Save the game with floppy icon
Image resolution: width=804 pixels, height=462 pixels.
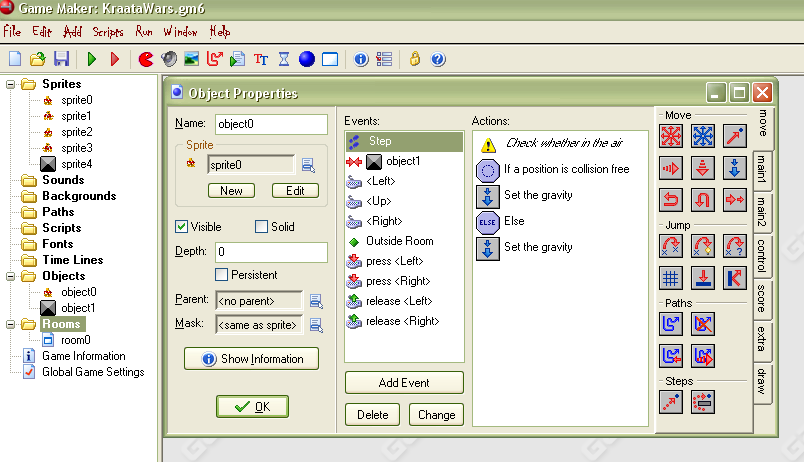coord(61,59)
